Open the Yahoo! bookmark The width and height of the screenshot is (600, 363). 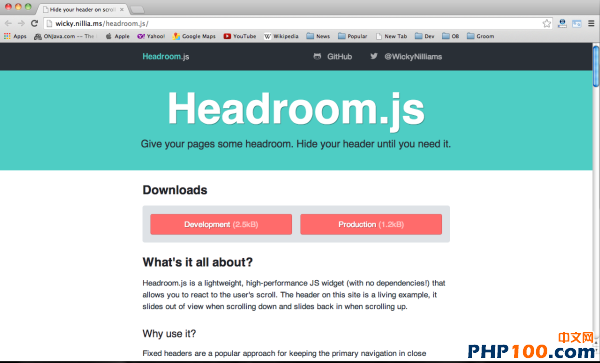151,36
